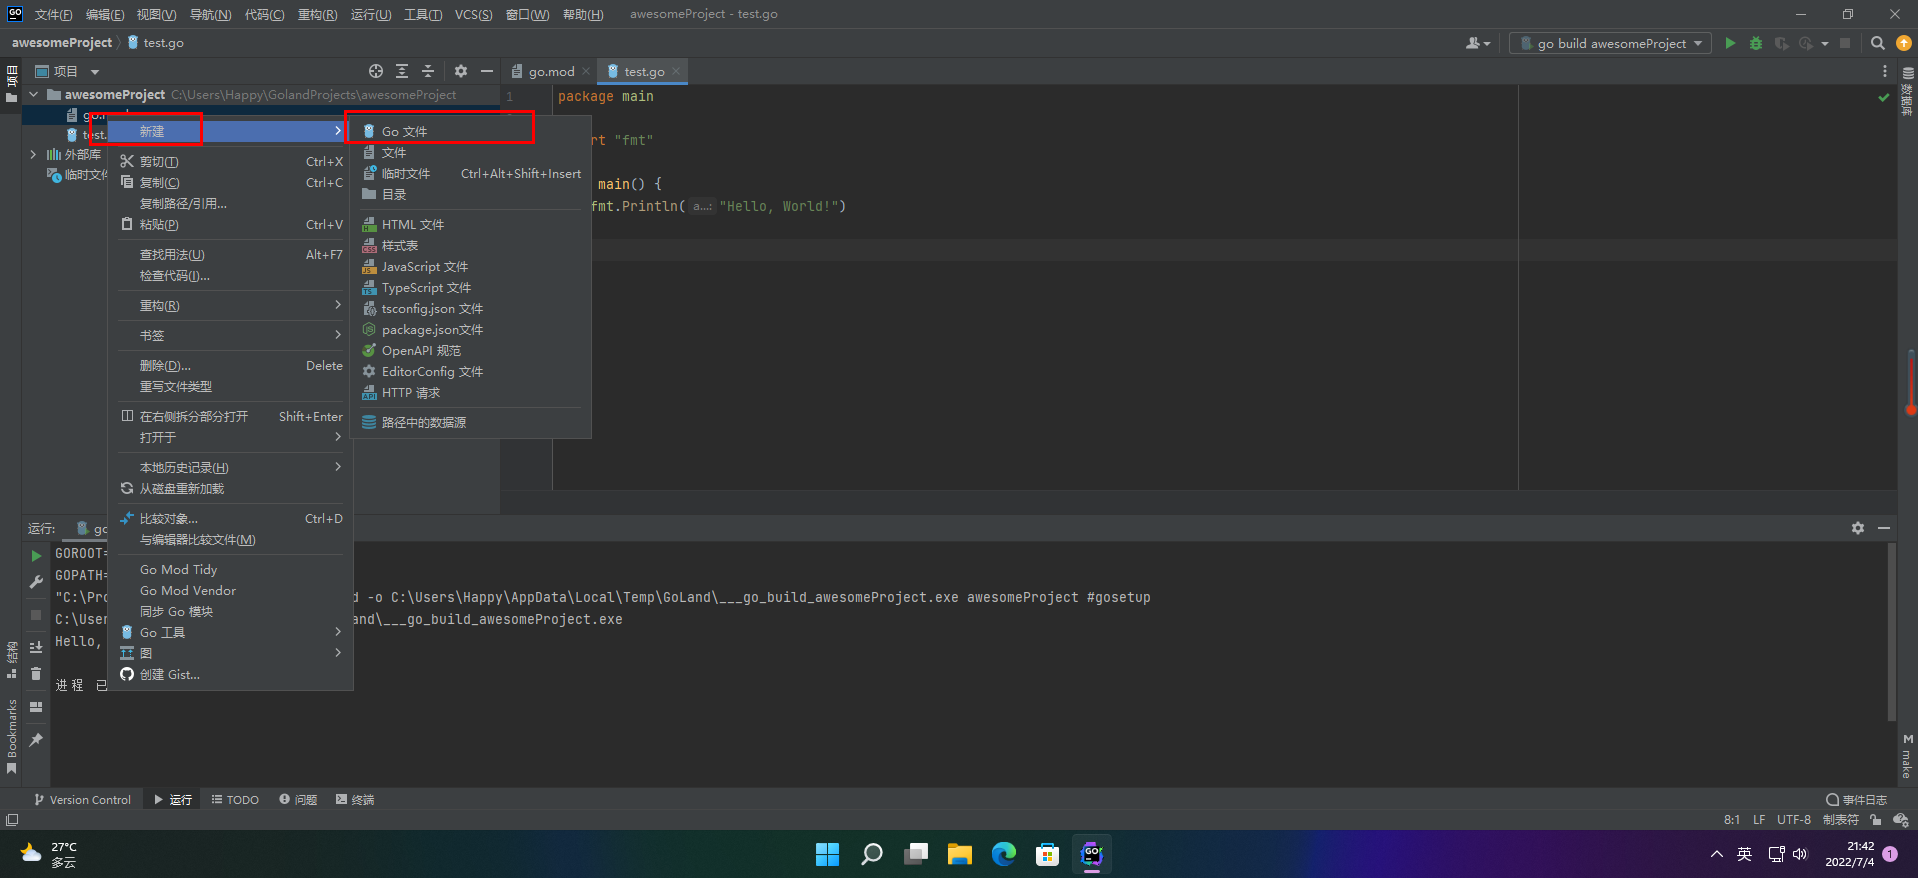Expand all items in project panel
Viewport: 1918px width, 878px height.
click(402, 71)
